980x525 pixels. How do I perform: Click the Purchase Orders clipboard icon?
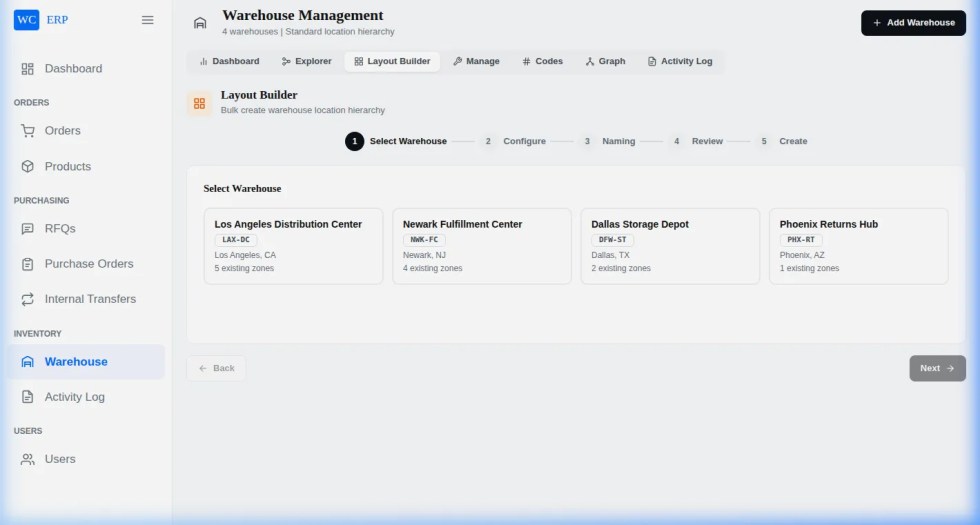point(28,264)
